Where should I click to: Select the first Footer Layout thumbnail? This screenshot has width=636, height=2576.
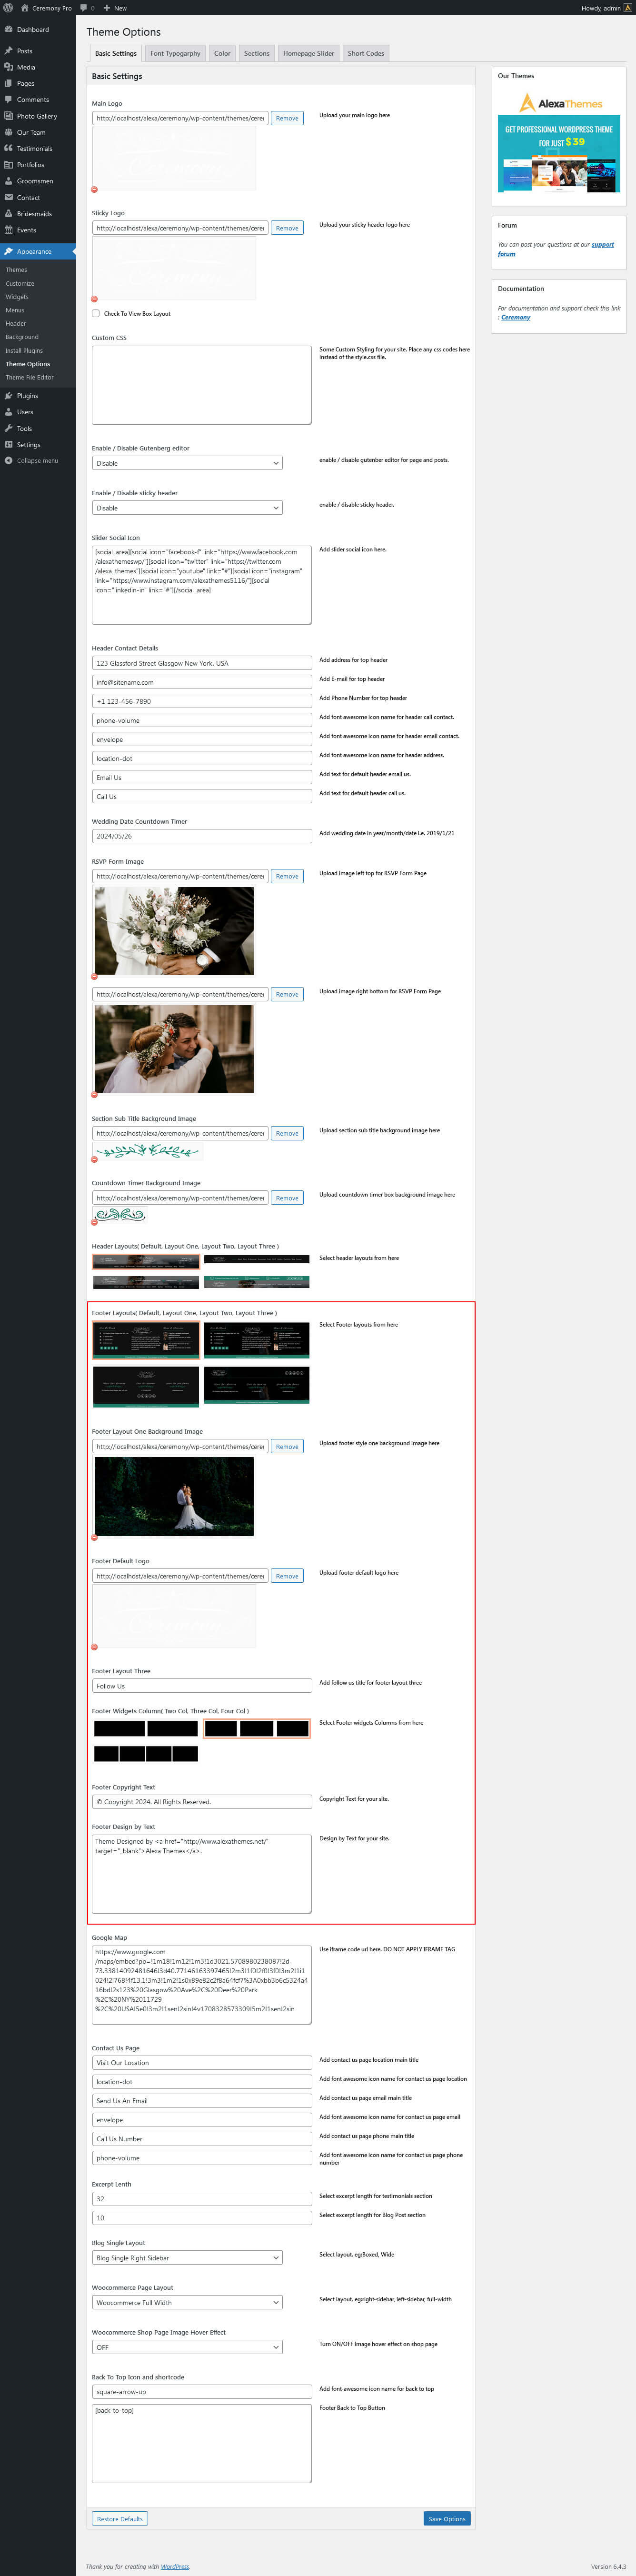146,1341
